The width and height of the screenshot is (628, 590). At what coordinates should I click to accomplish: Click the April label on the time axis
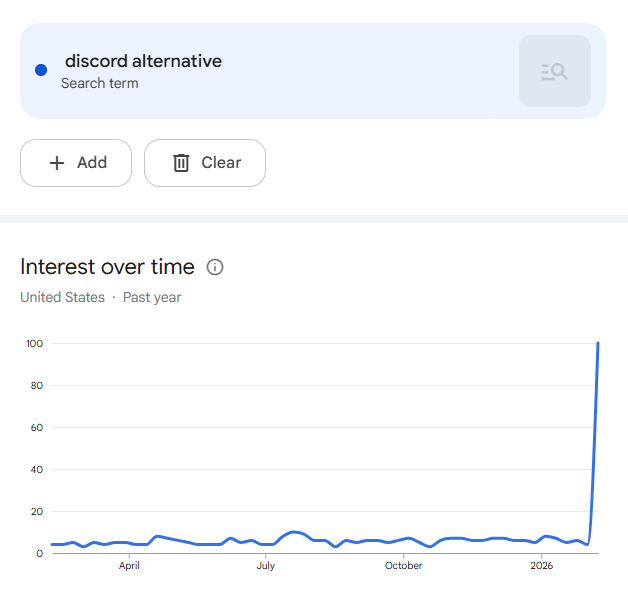[x=129, y=566]
